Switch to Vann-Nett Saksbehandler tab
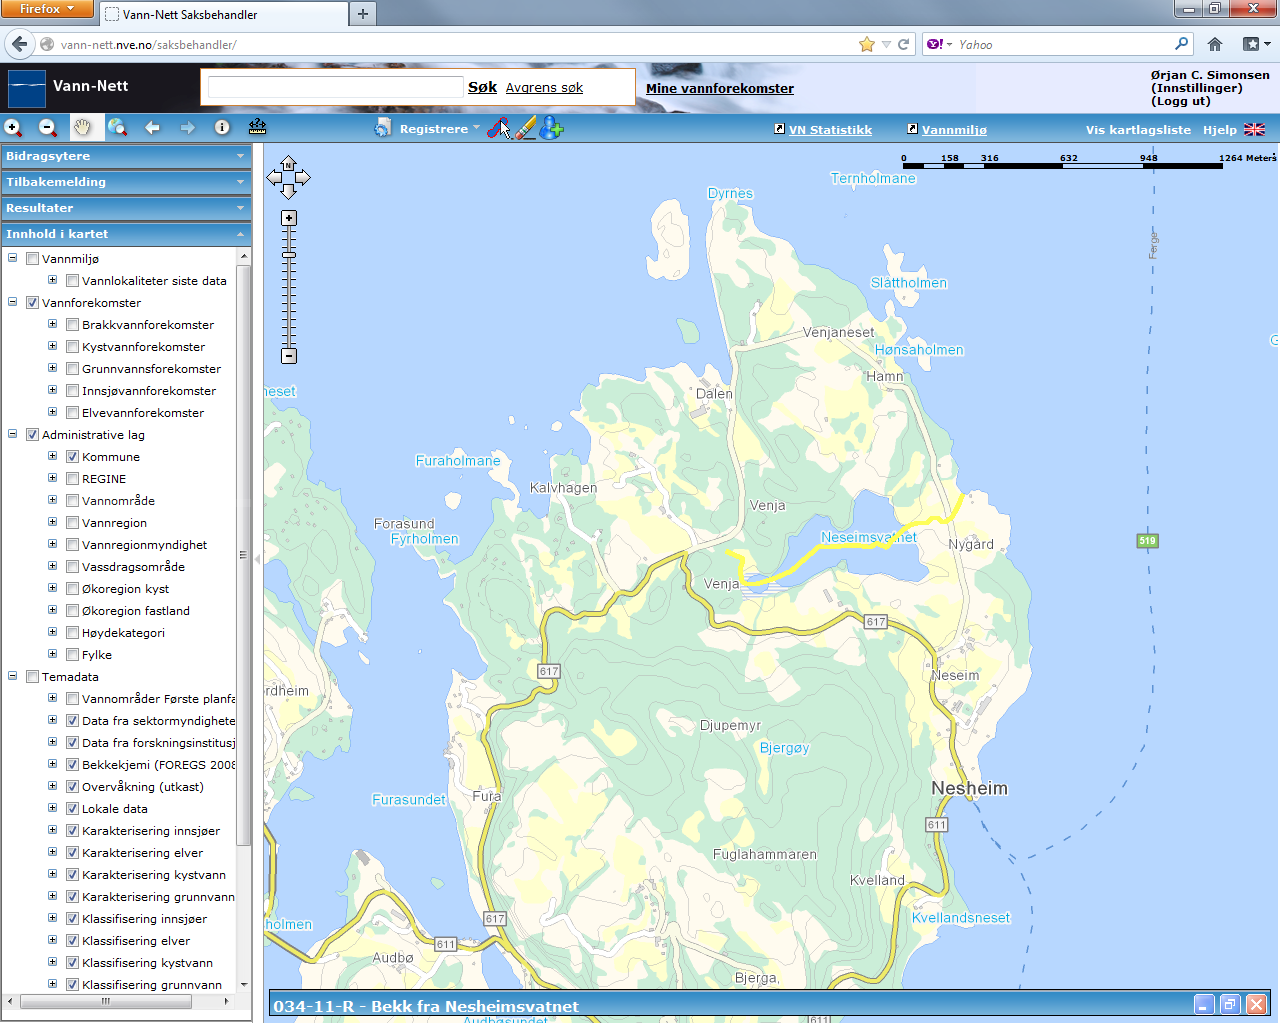The image size is (1280, 1024). pyautogui.click(x=223, y=14)
